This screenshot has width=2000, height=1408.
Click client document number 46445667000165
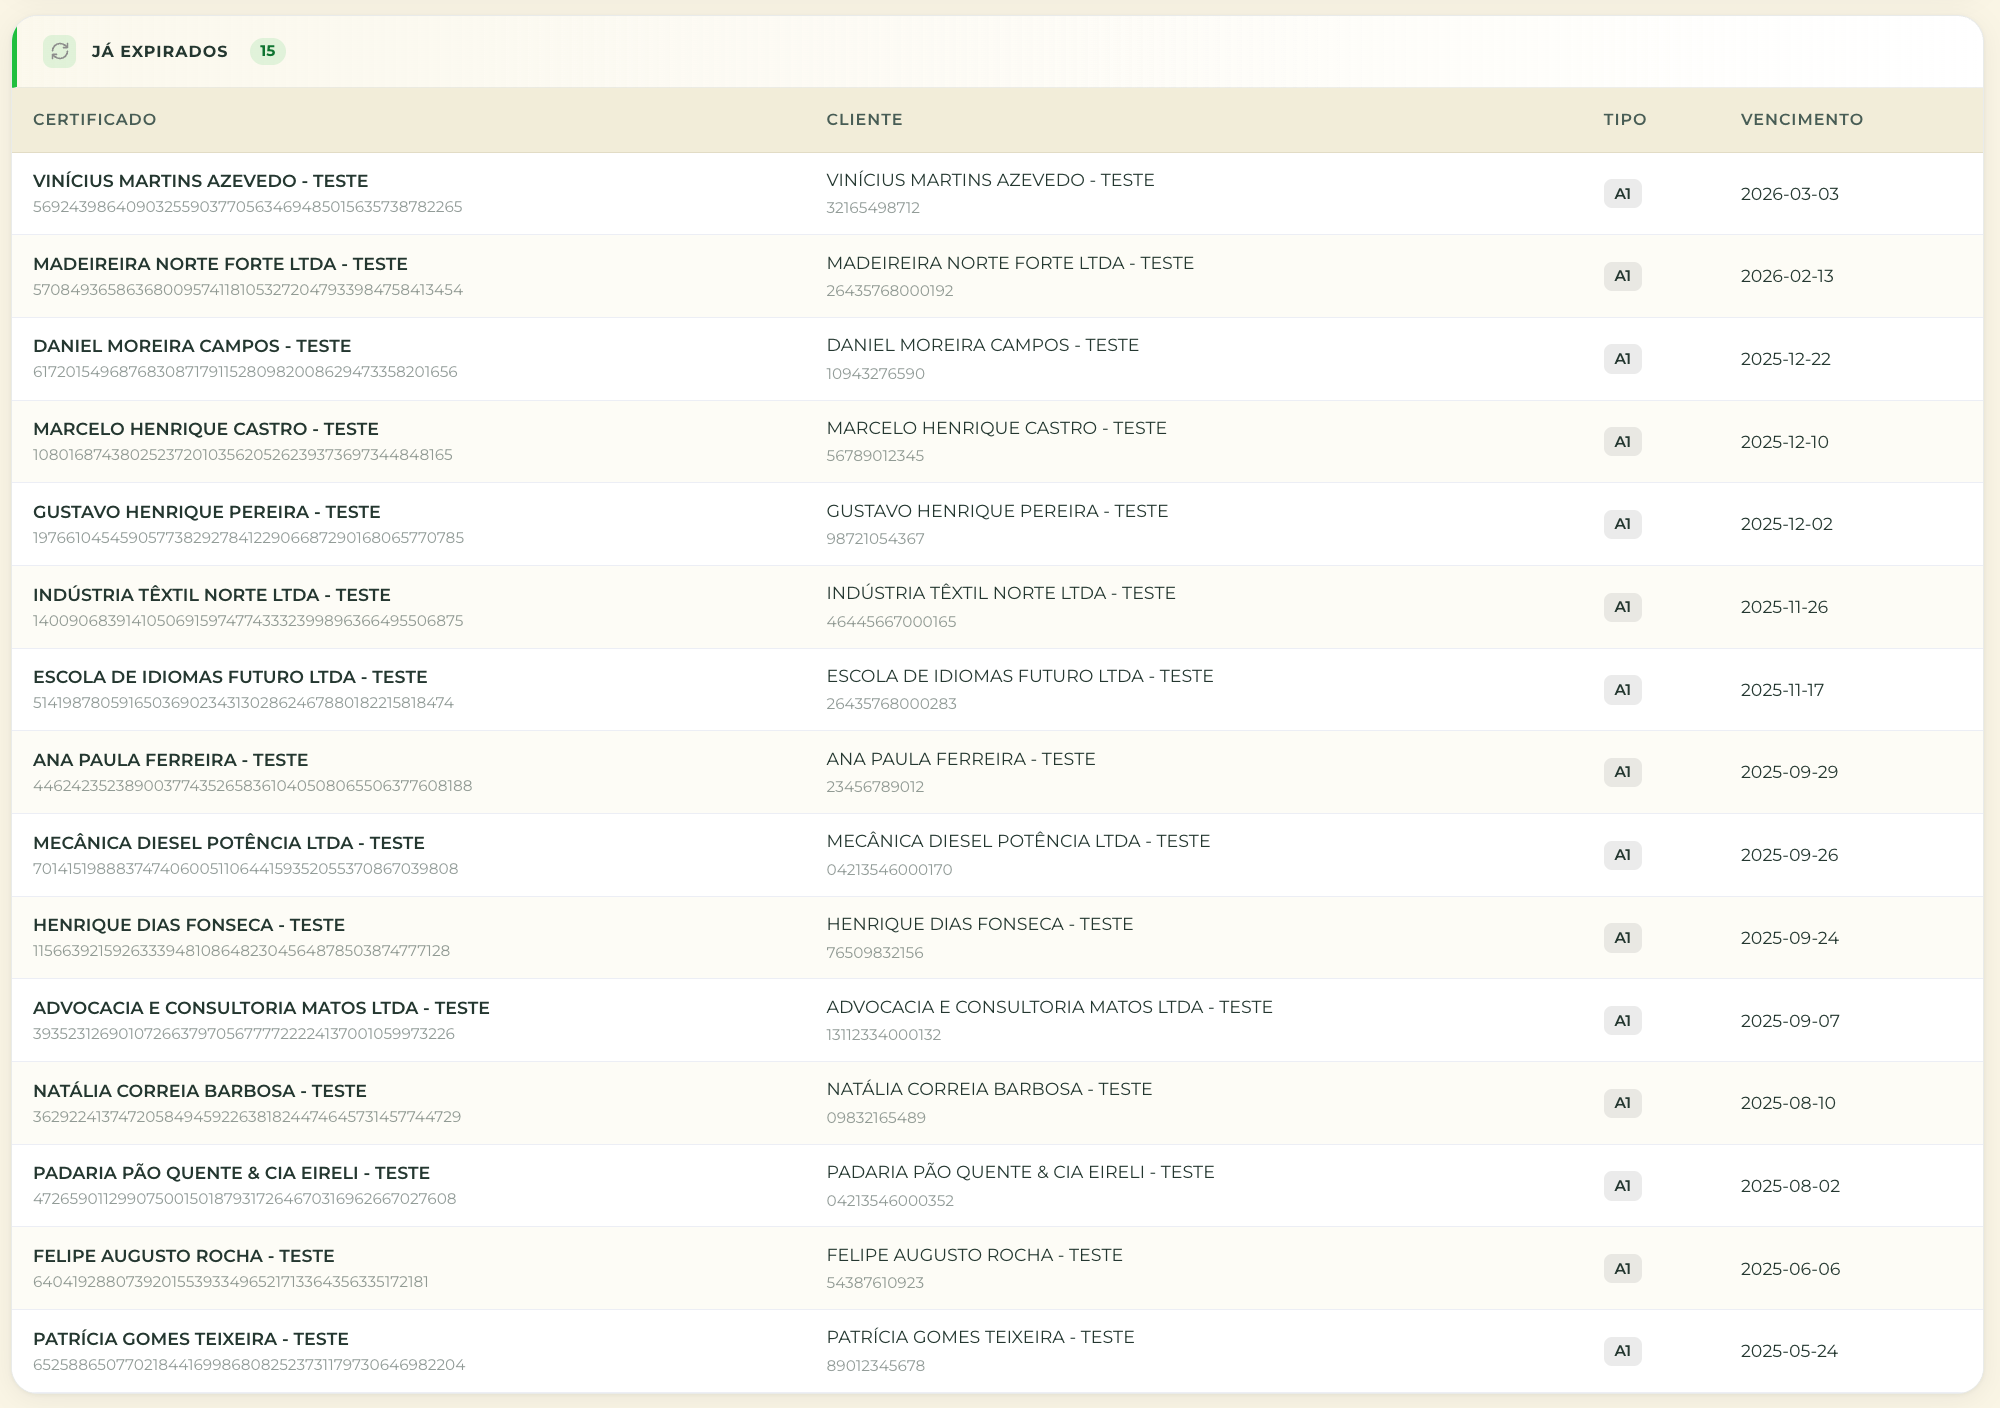[x=891, y=622]
